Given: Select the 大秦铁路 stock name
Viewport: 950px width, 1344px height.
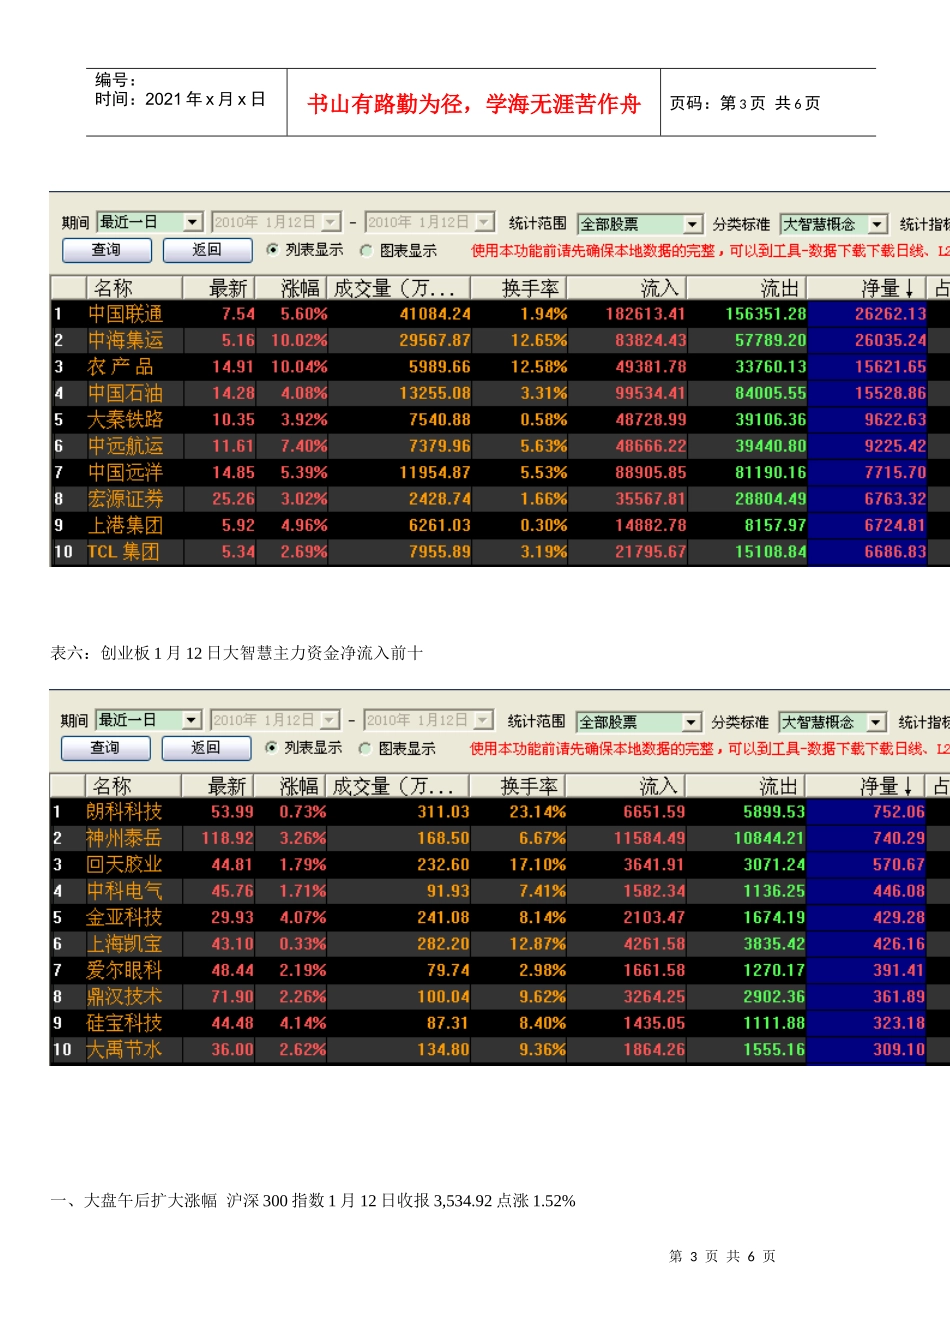Looking at the screenshot, I should tap(125, 419).
